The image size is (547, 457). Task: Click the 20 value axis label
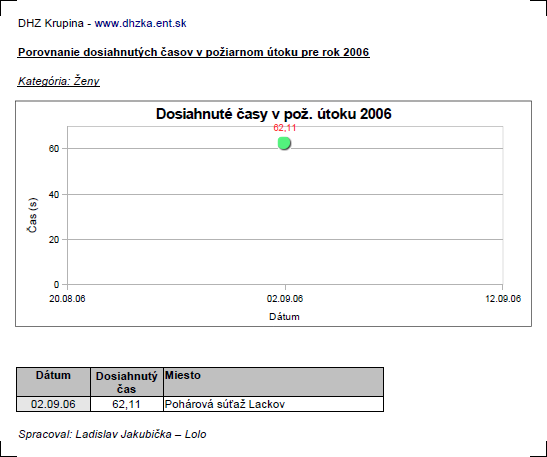54,240
